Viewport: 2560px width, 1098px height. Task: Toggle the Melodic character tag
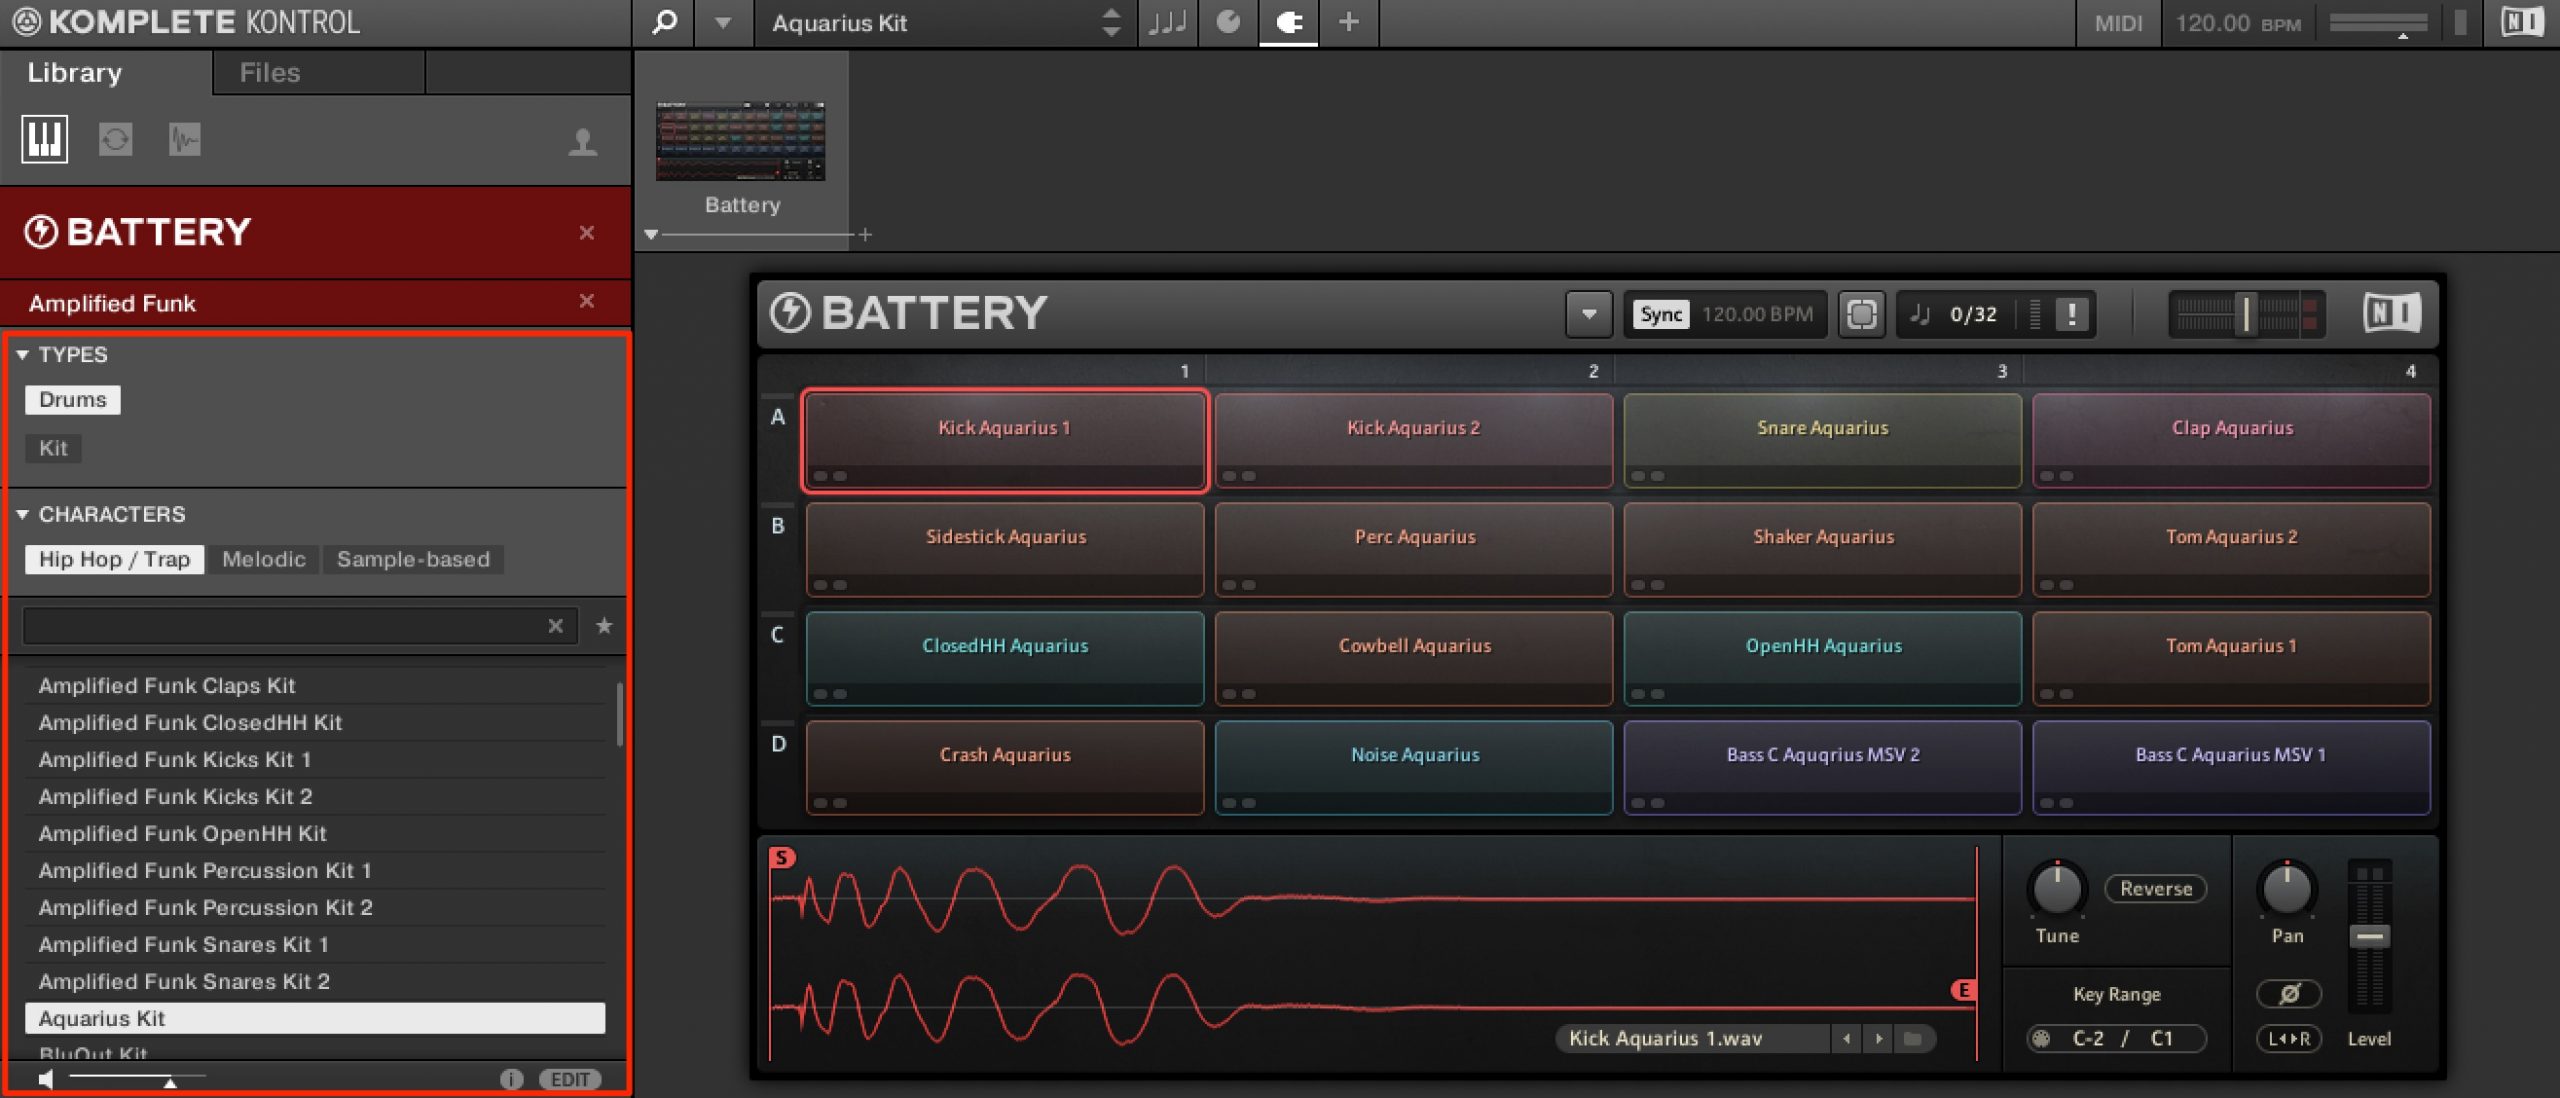tap(264, 559)
